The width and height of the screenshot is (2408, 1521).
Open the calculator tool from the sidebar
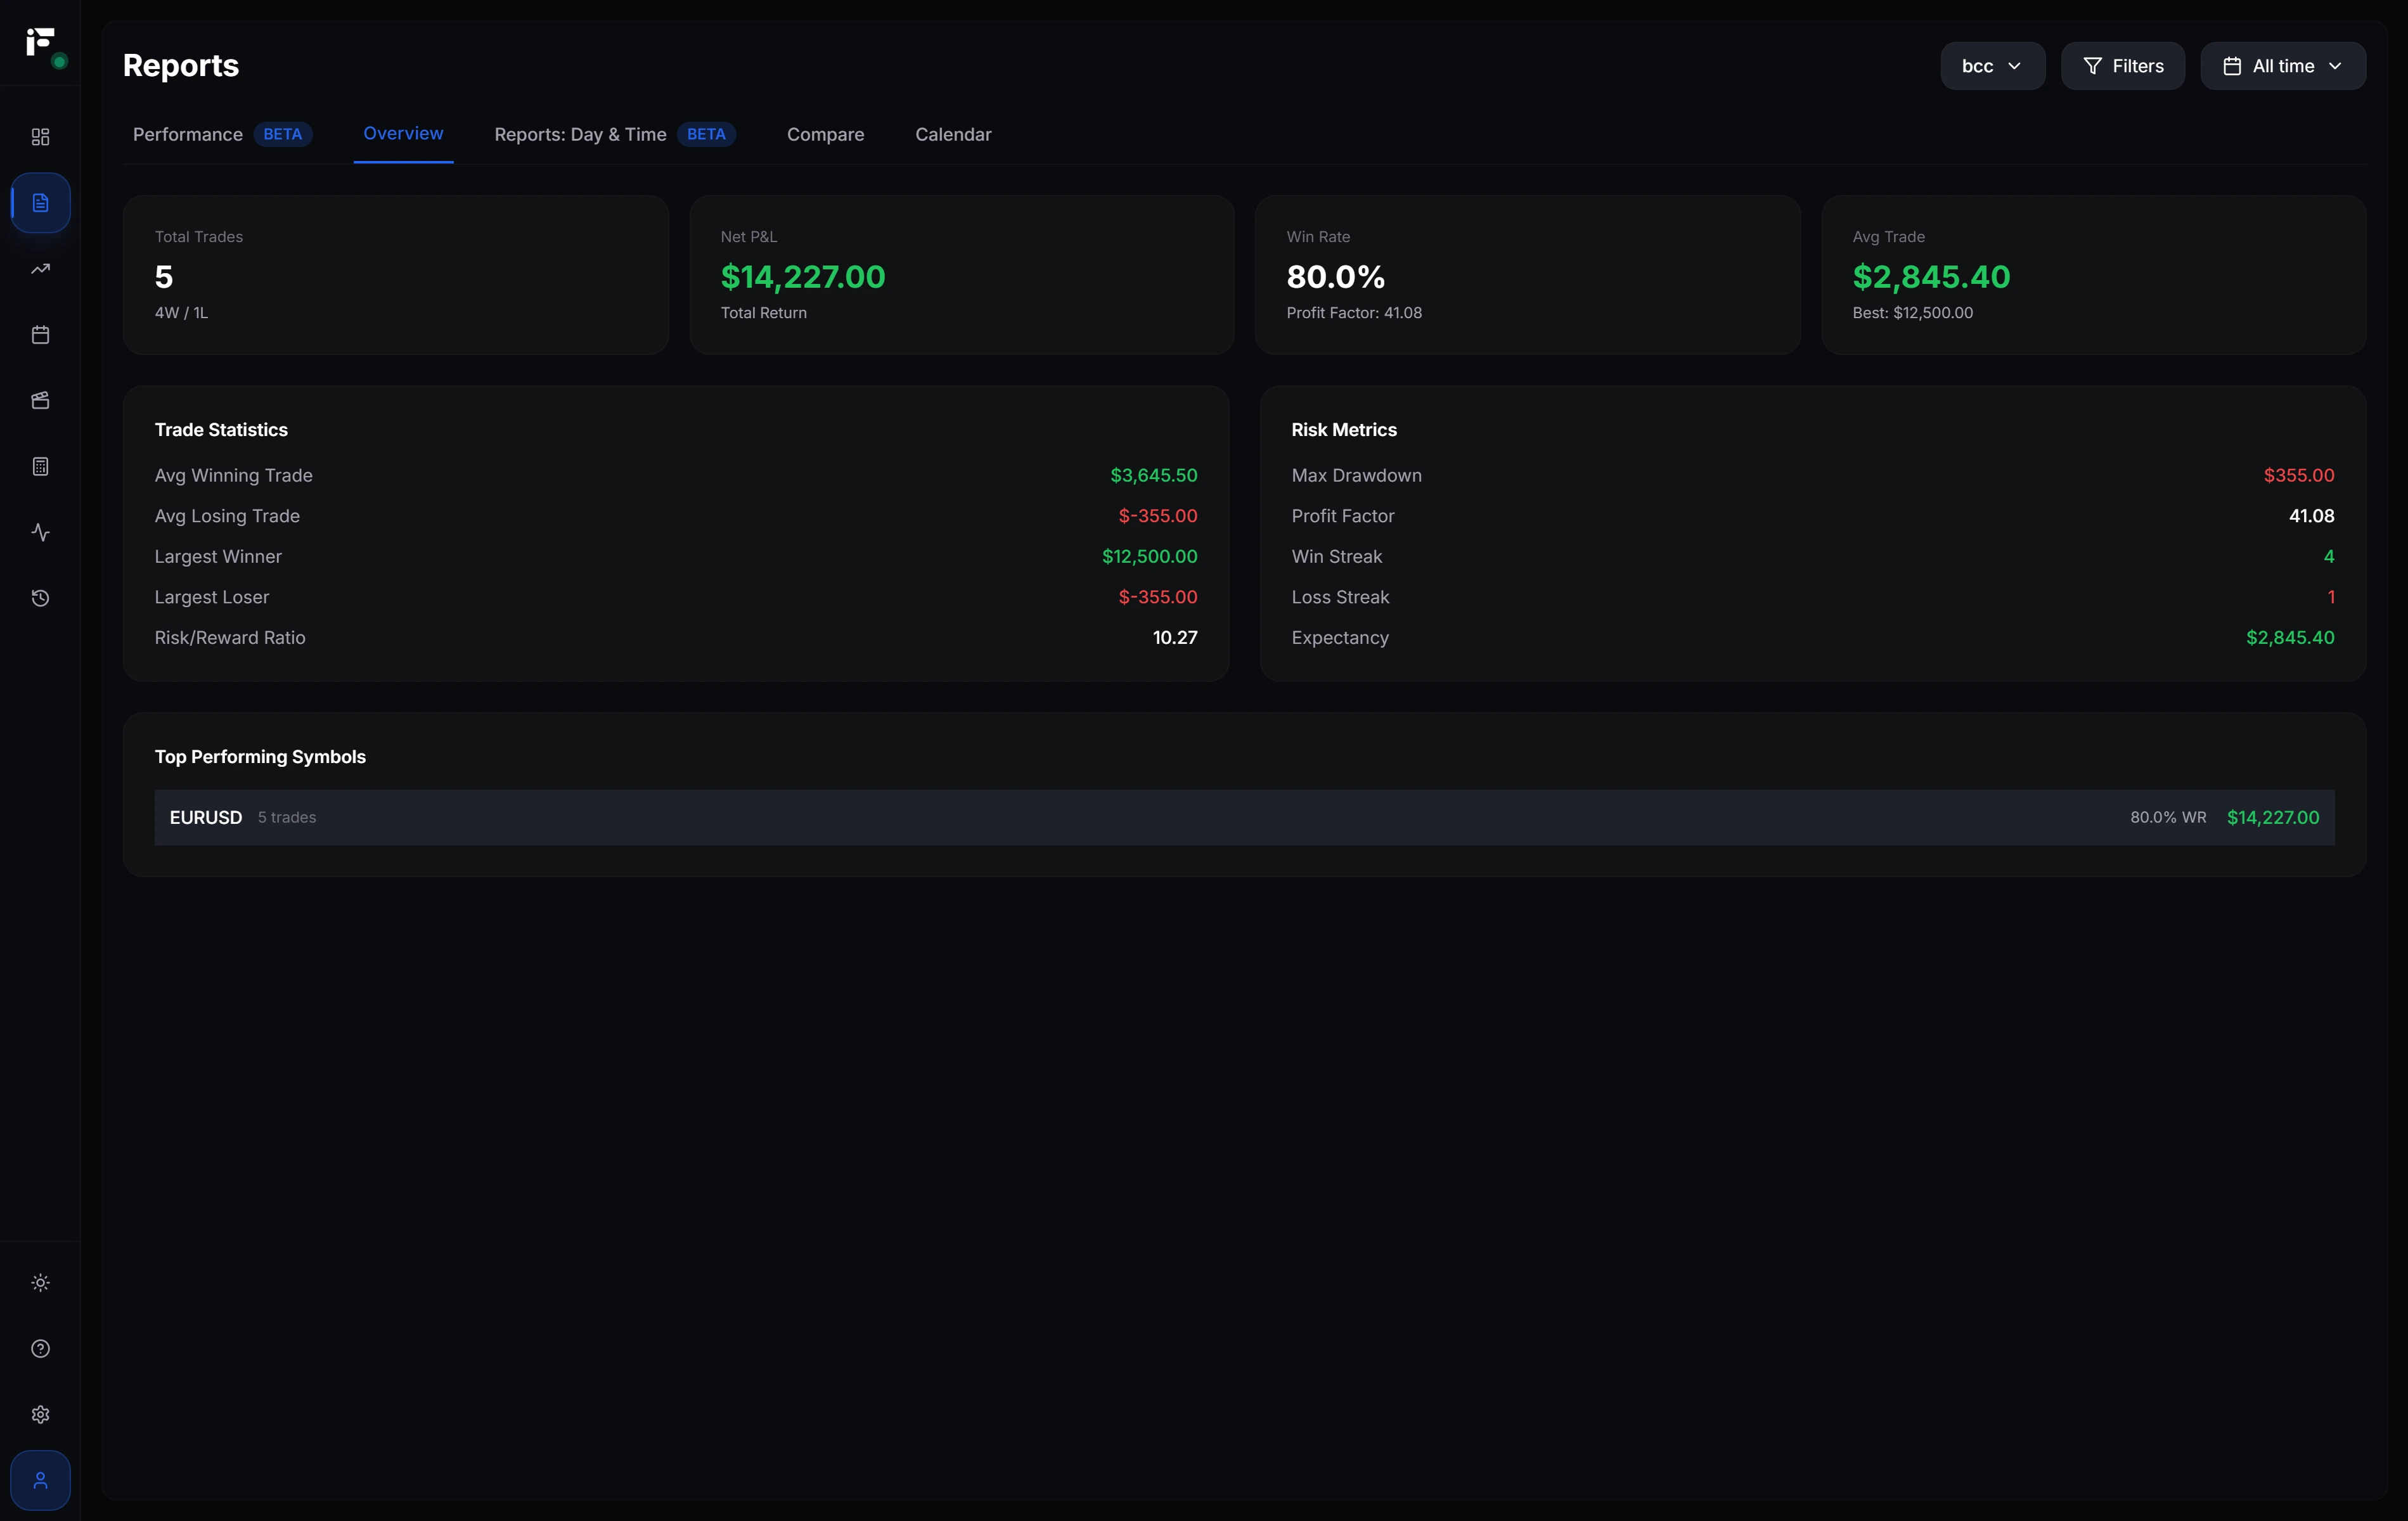pos(40,466)
